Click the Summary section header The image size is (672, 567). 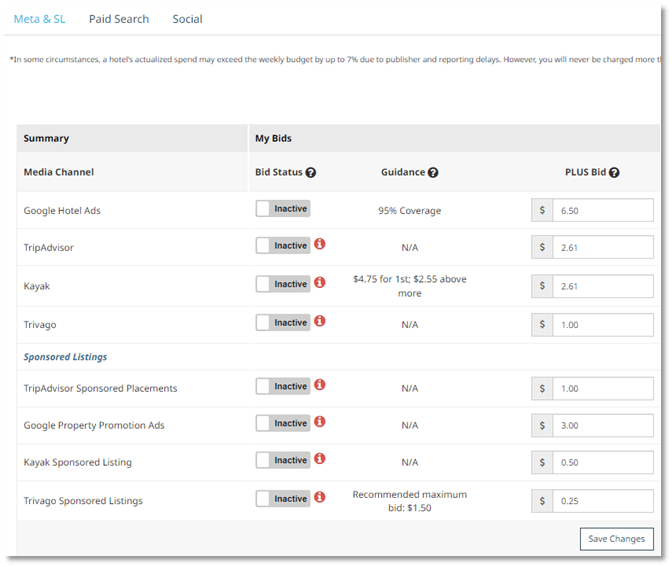46,138
